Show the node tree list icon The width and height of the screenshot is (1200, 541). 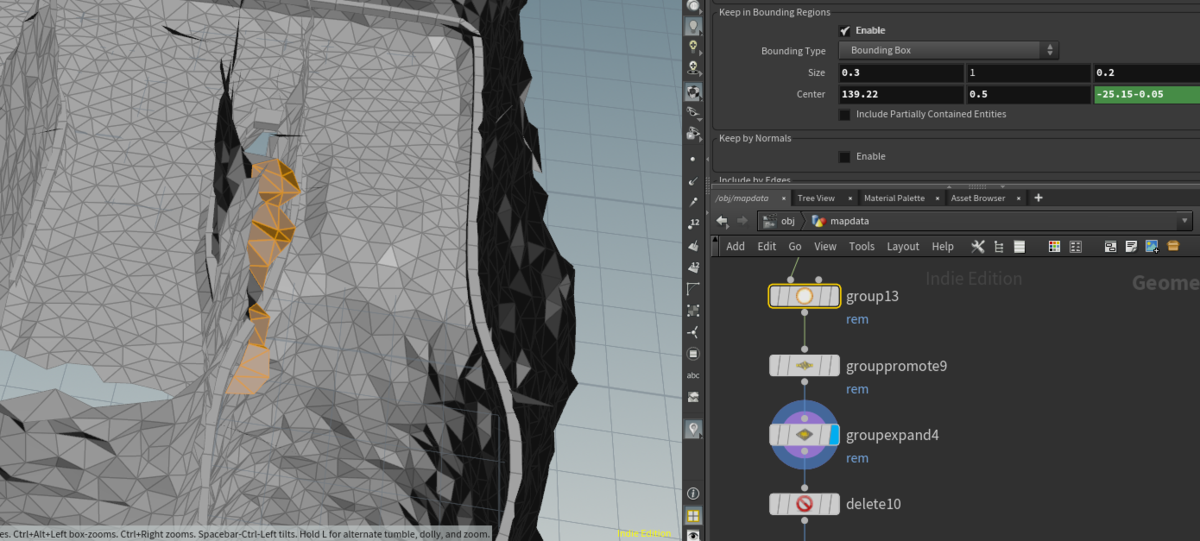pyautogui.click(x=999, y=246)
